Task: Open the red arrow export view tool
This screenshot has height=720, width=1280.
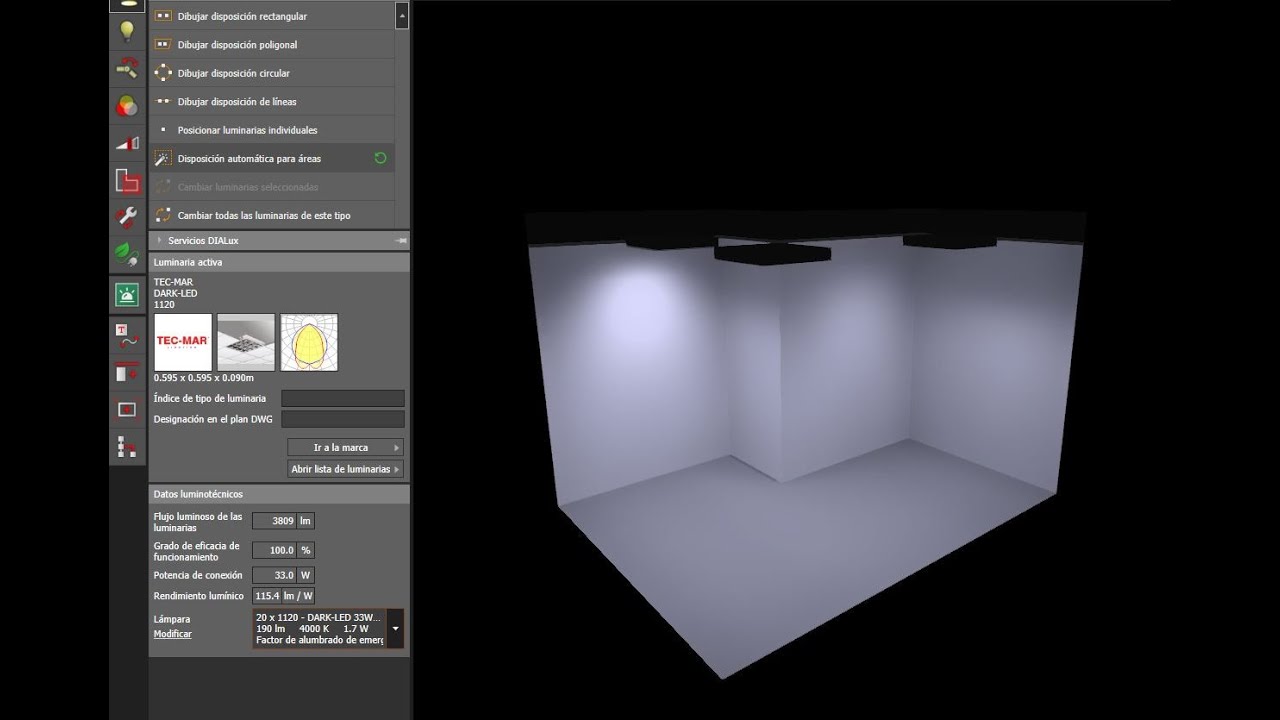Action: [x=127, y=372]
